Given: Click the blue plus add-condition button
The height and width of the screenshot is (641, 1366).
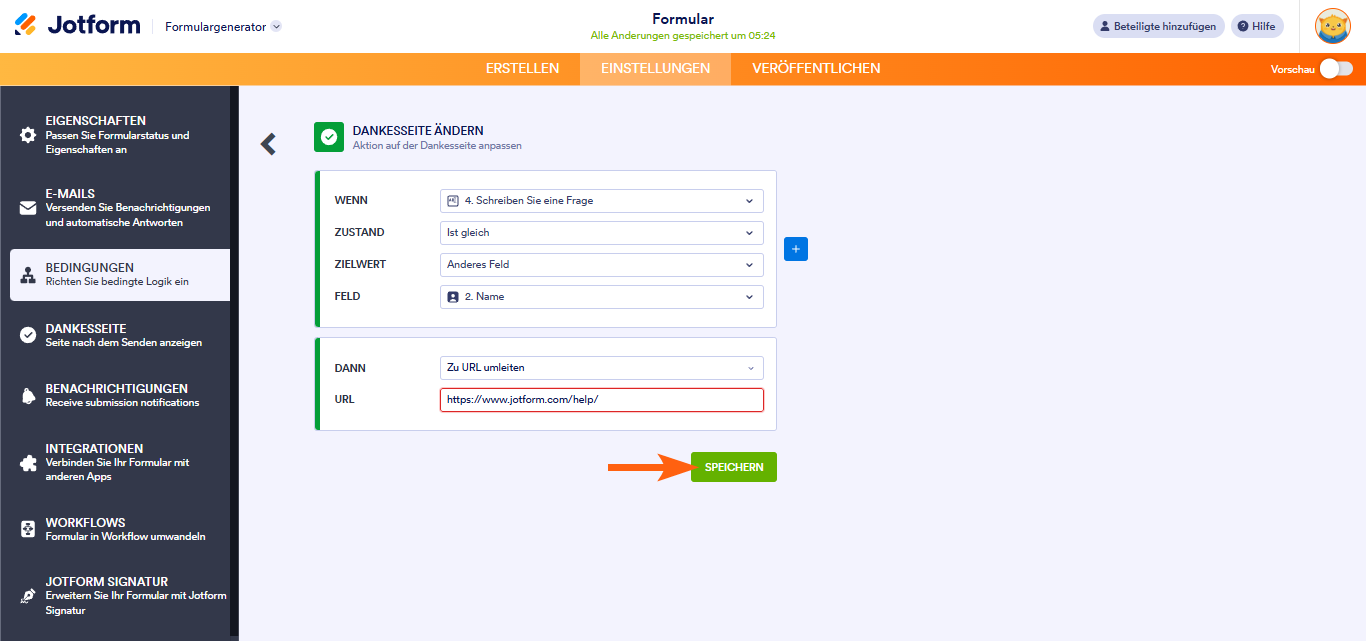Looking at the screenshot, I should coord(796,249).
